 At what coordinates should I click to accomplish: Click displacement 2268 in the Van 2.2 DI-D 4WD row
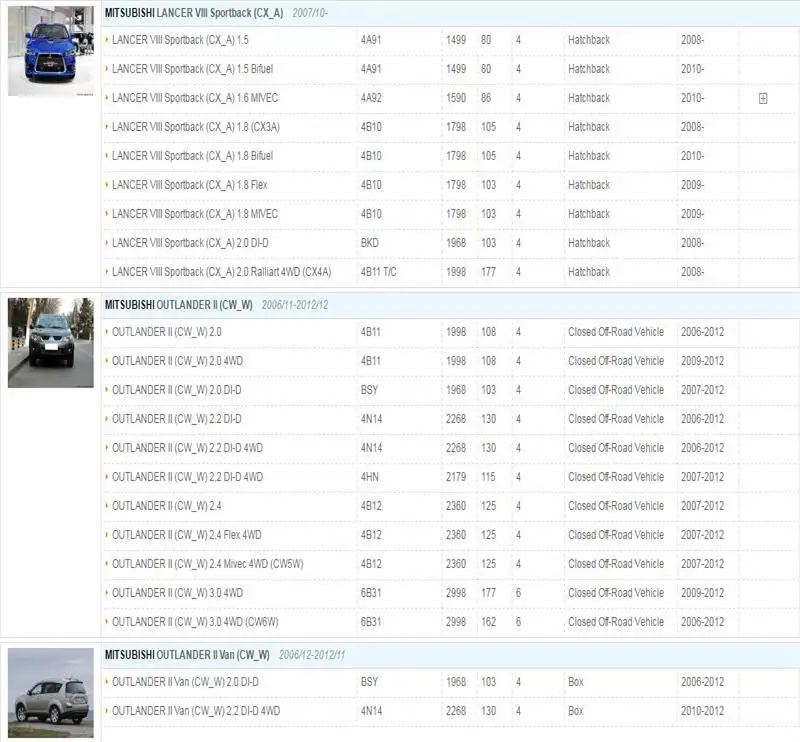pos(456,712)
